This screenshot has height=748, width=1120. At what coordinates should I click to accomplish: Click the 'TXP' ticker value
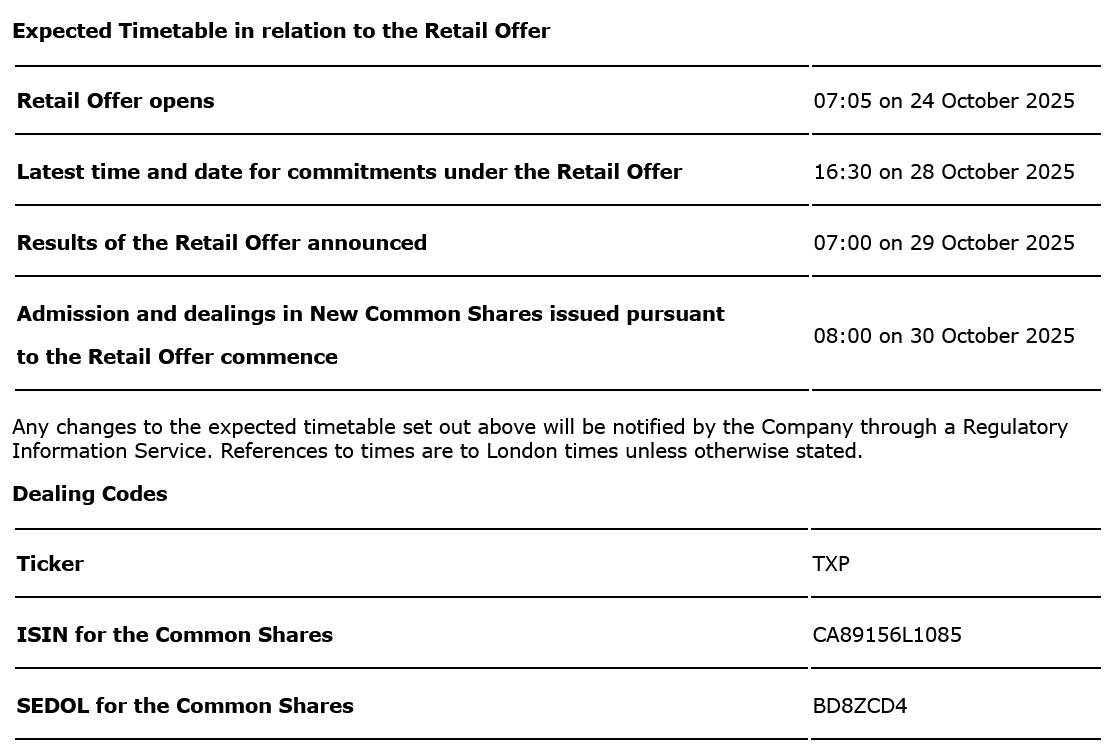point(831,564)
